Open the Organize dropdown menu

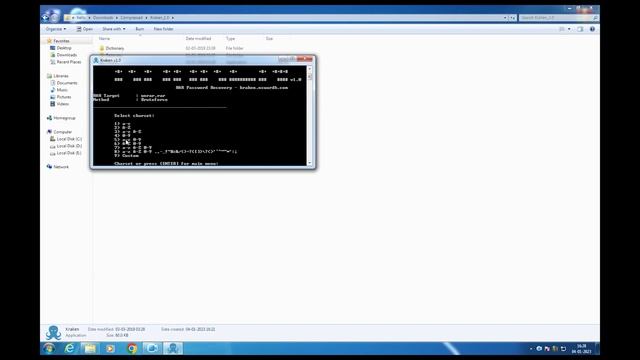56,29
